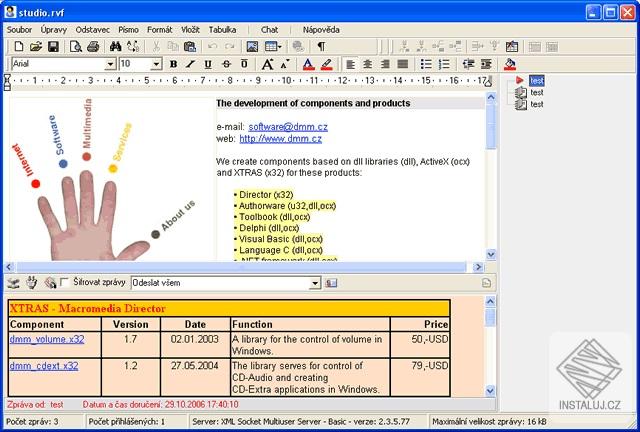Open the Tabulka menu
The height and width of the screenshot is (432, 640).
pos(222,30)
